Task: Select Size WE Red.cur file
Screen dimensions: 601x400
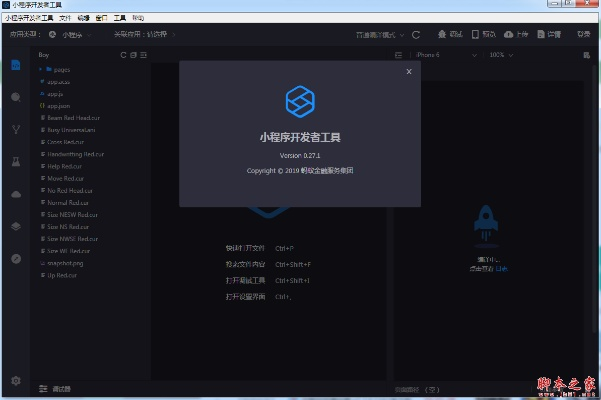Action: pos(69,251)
